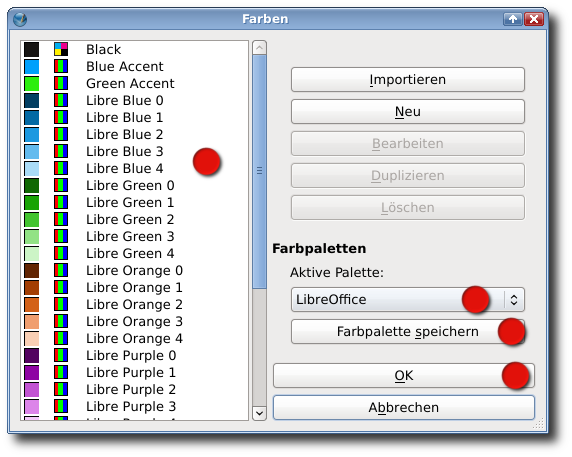Click Neu to create a new color
This screenshot has height=457, width=572.
(x=408, y=111)
